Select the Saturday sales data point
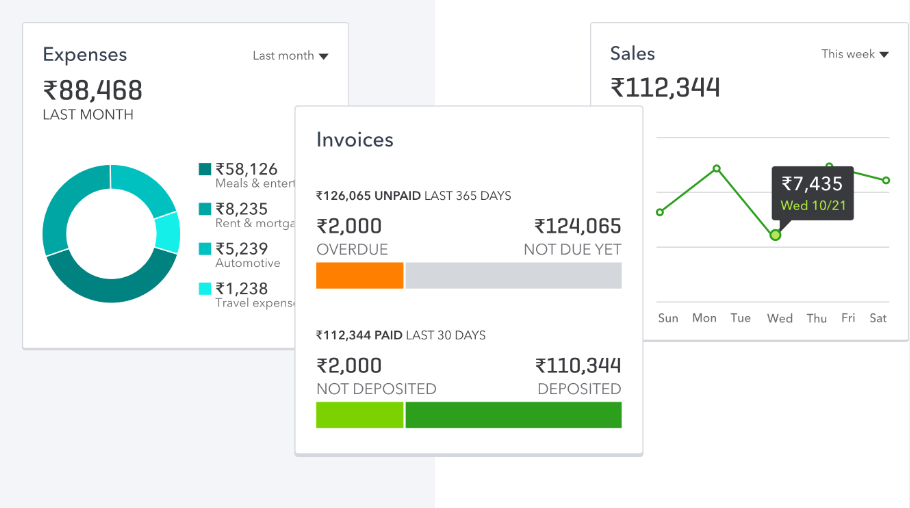This screenshot has height=508, width=910. pos(886,180)
